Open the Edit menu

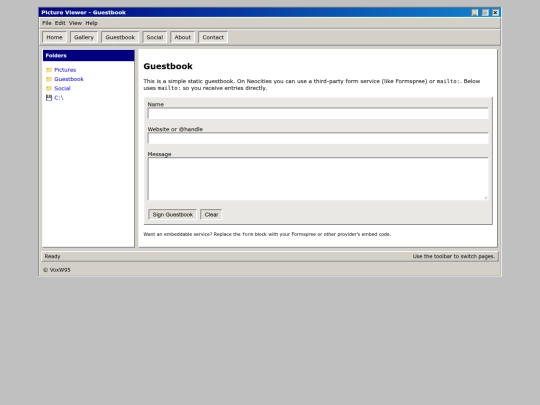click(60, 23)
